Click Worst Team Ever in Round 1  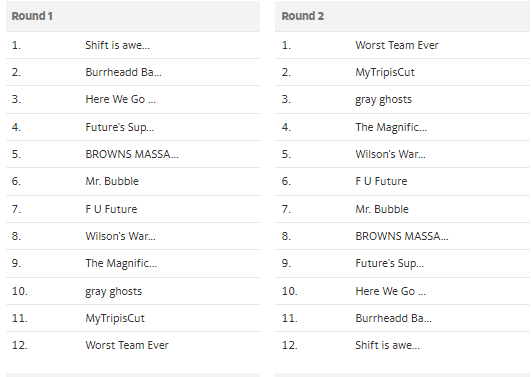[127, 345]
